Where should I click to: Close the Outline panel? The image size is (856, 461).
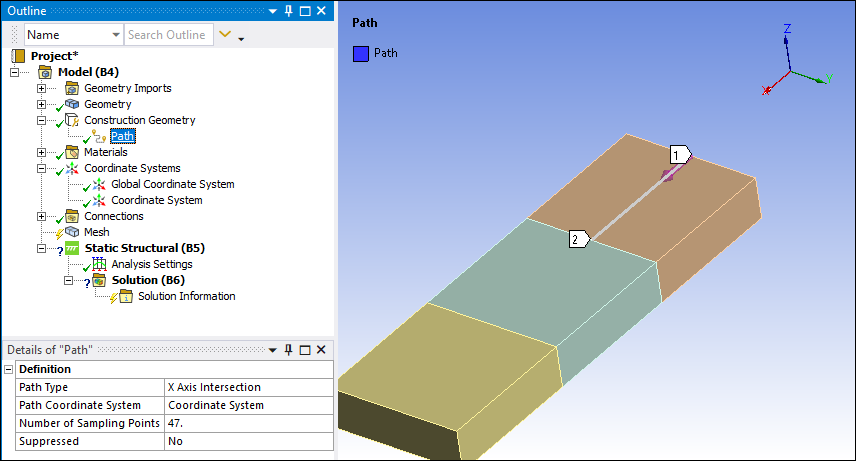(322, 11)
